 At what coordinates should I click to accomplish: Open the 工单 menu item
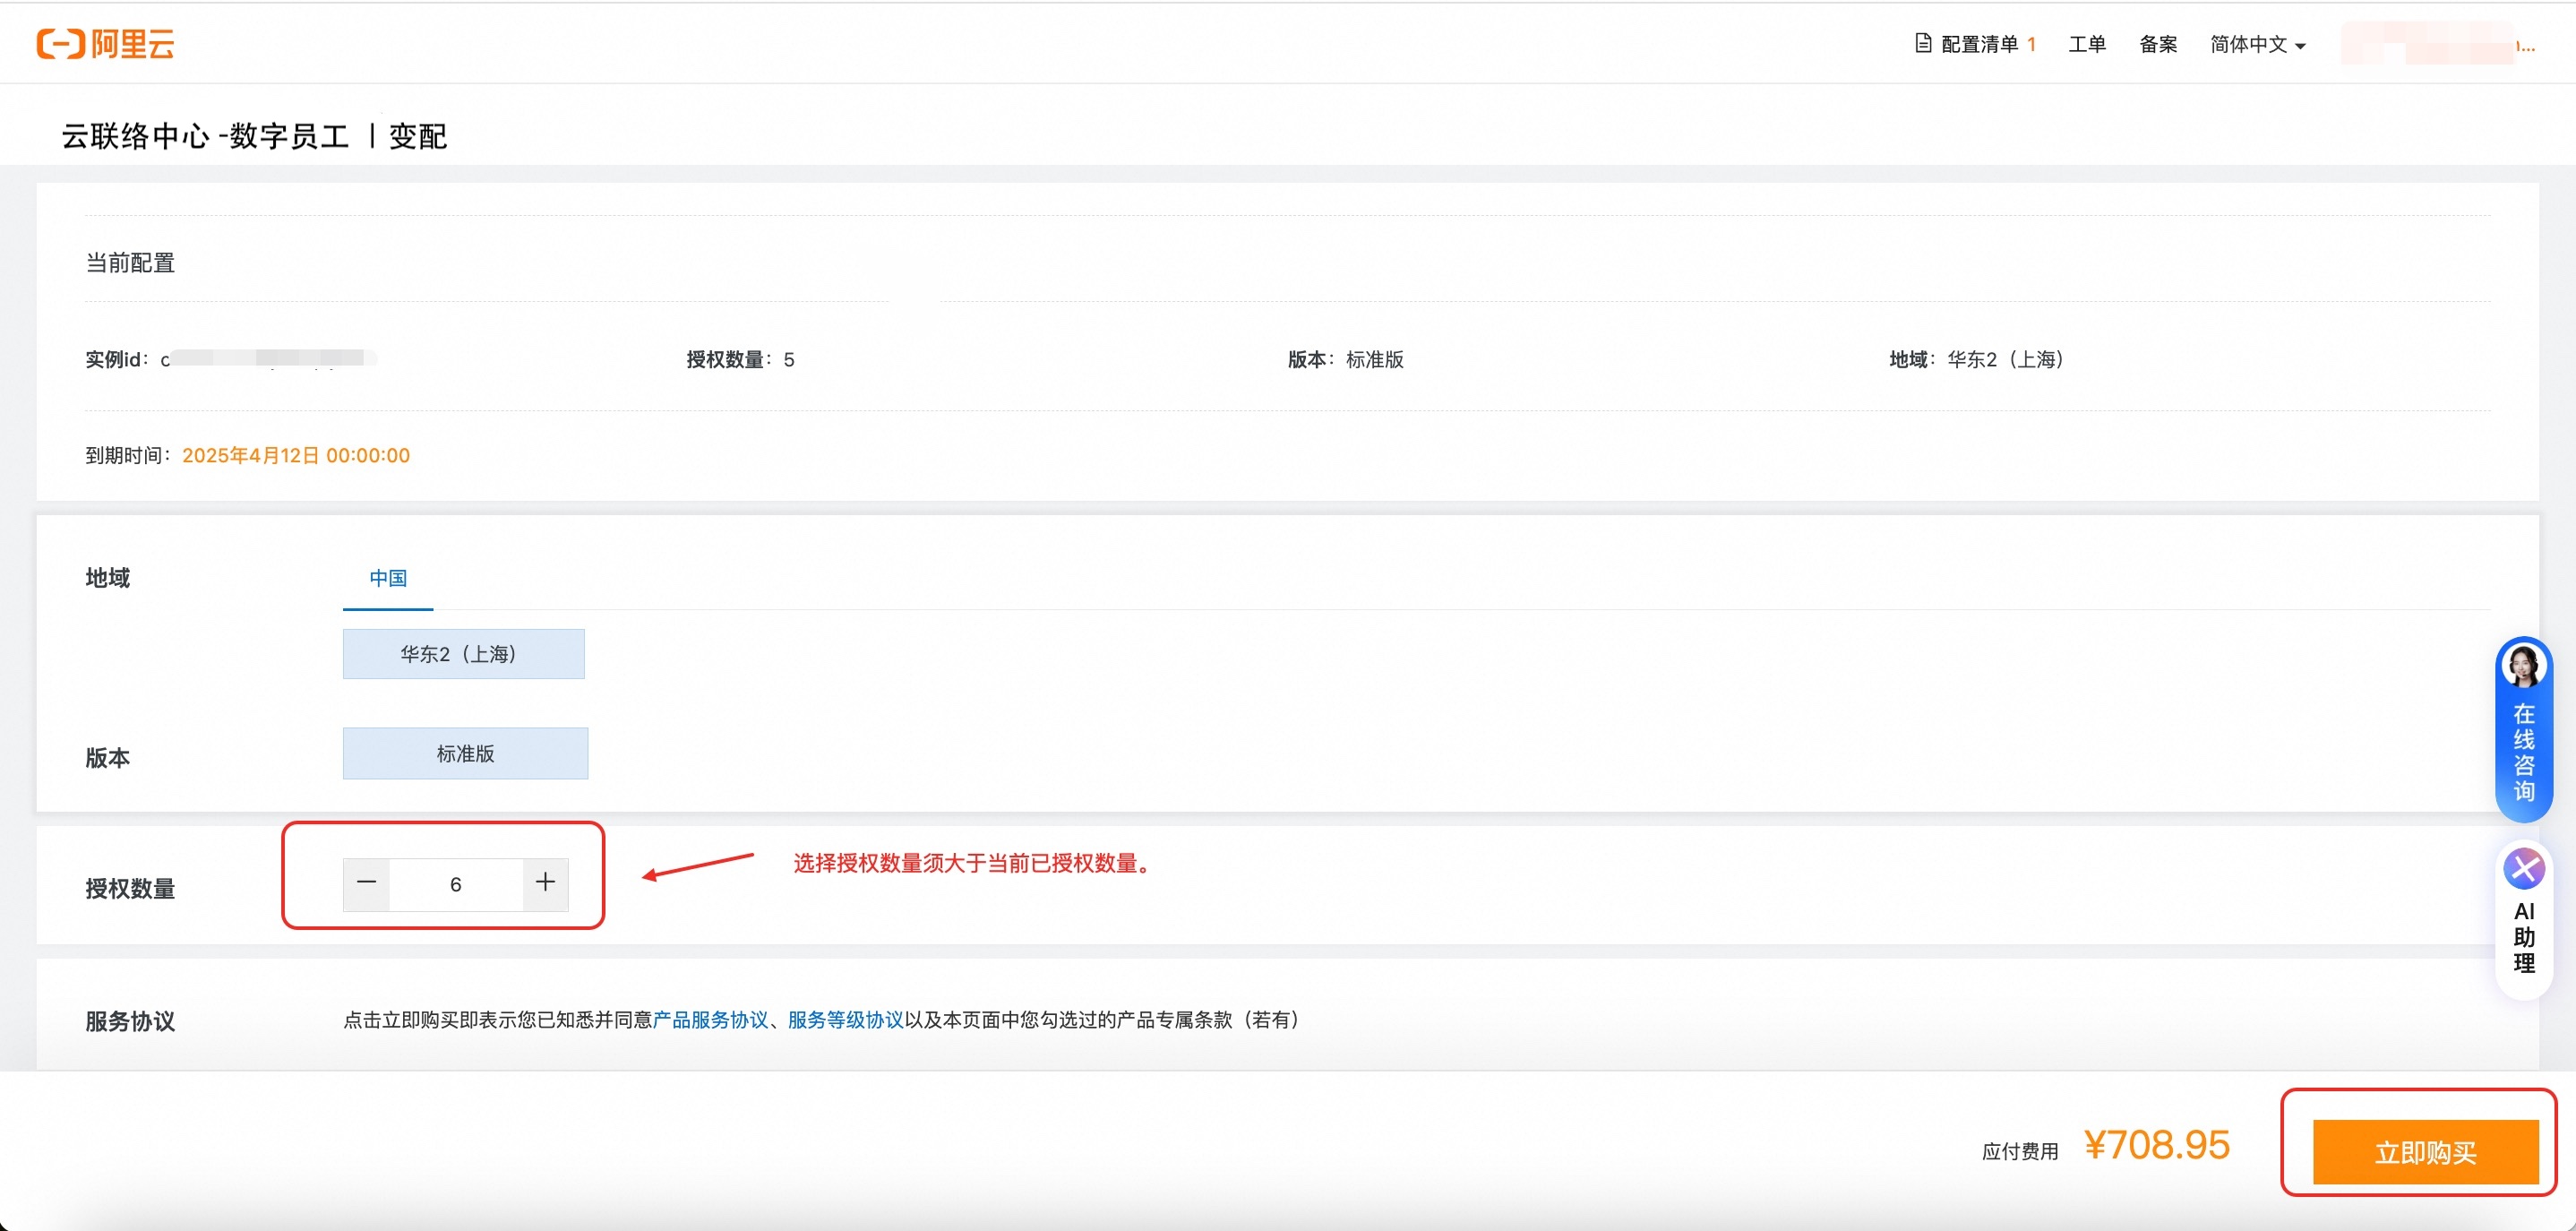[2086, 44]
